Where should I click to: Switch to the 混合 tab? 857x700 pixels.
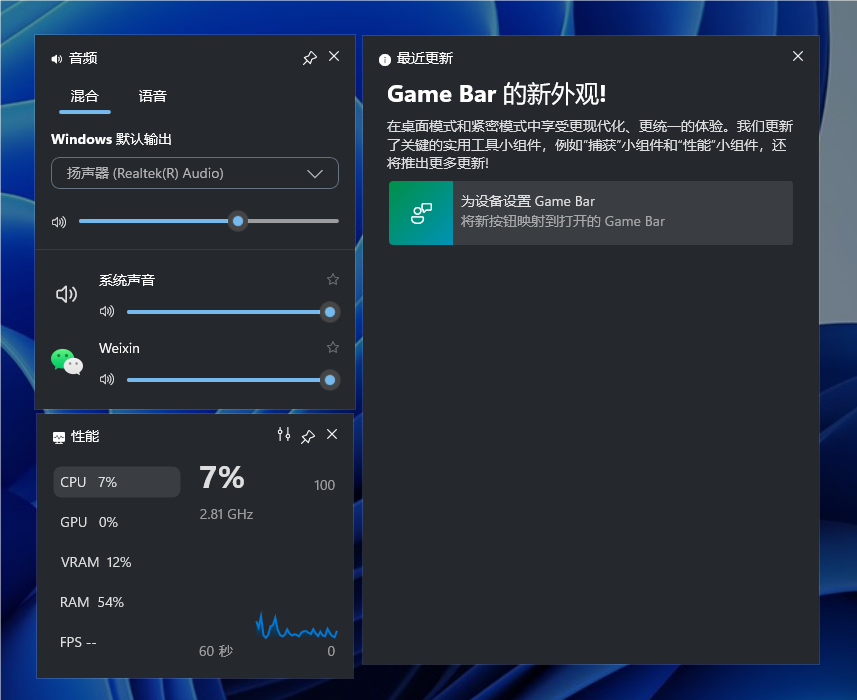(85, 96)
